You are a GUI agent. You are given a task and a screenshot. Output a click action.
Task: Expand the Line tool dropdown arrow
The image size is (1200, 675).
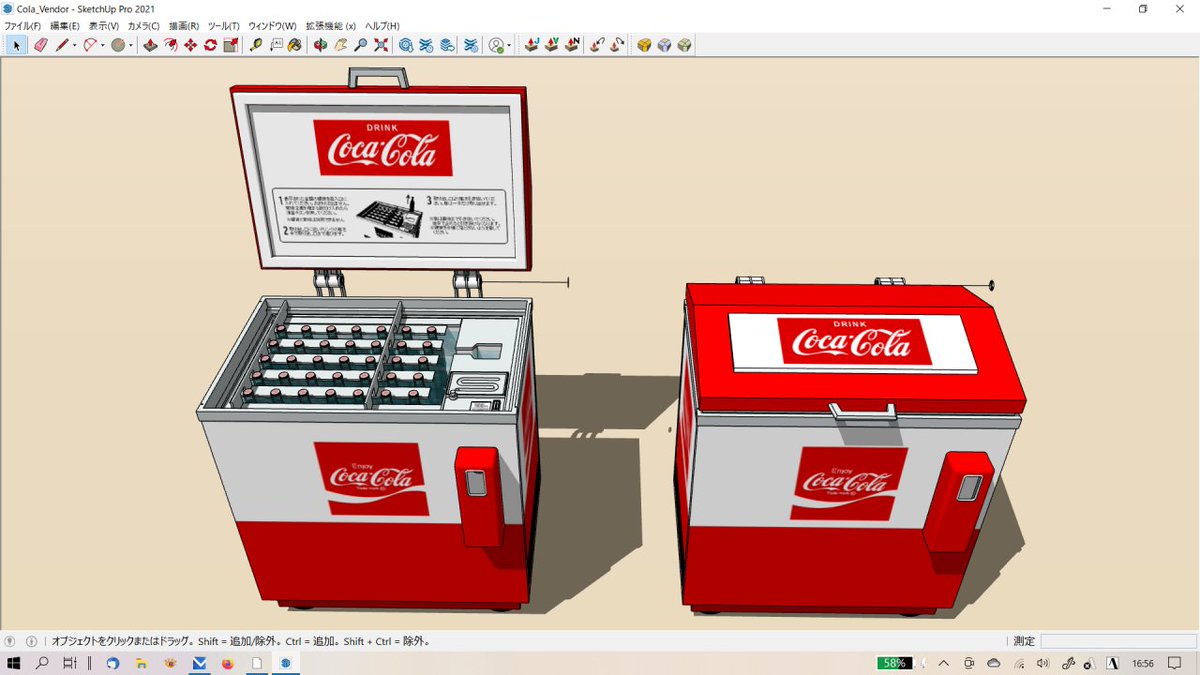coord(74,45)
